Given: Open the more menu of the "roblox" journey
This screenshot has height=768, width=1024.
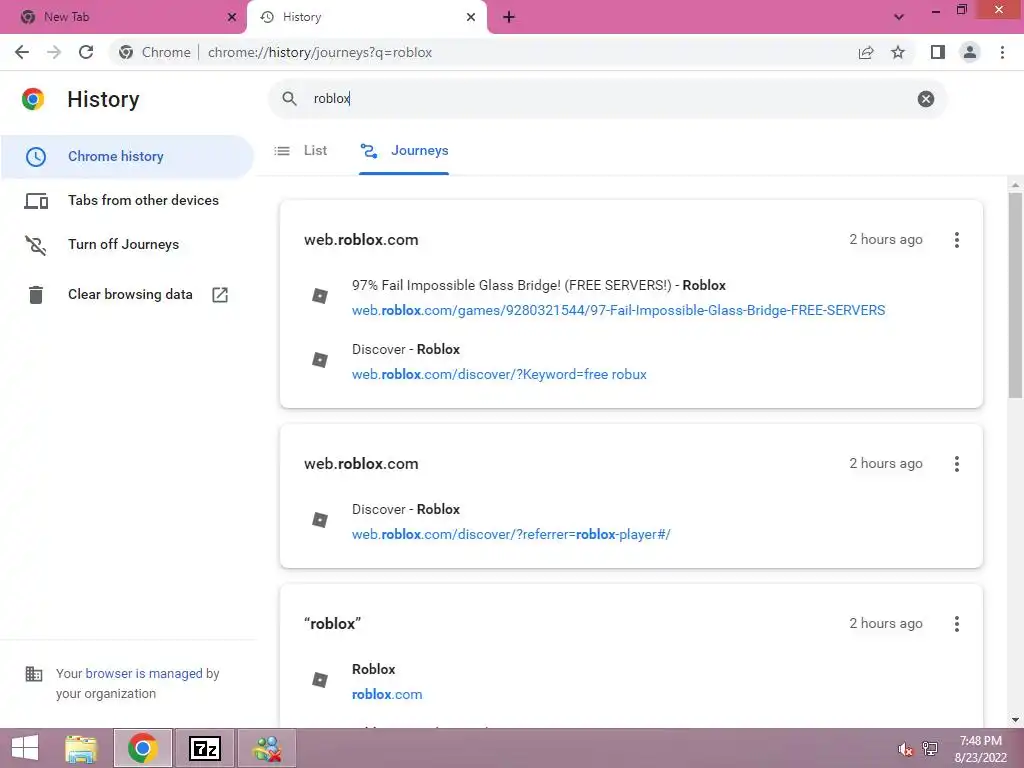Looking at the screenshot, I should tap(957, 624).
